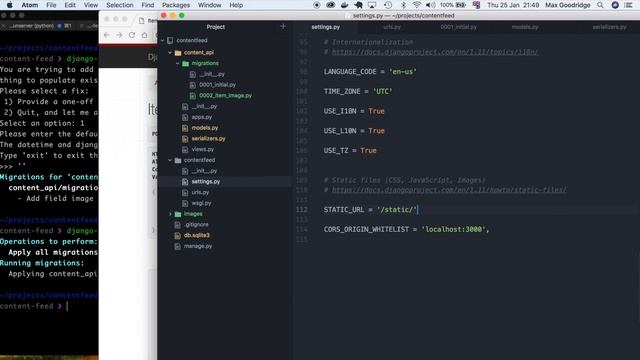
Task: Open the Wi-Fi status menu
Action: (417, 5)
